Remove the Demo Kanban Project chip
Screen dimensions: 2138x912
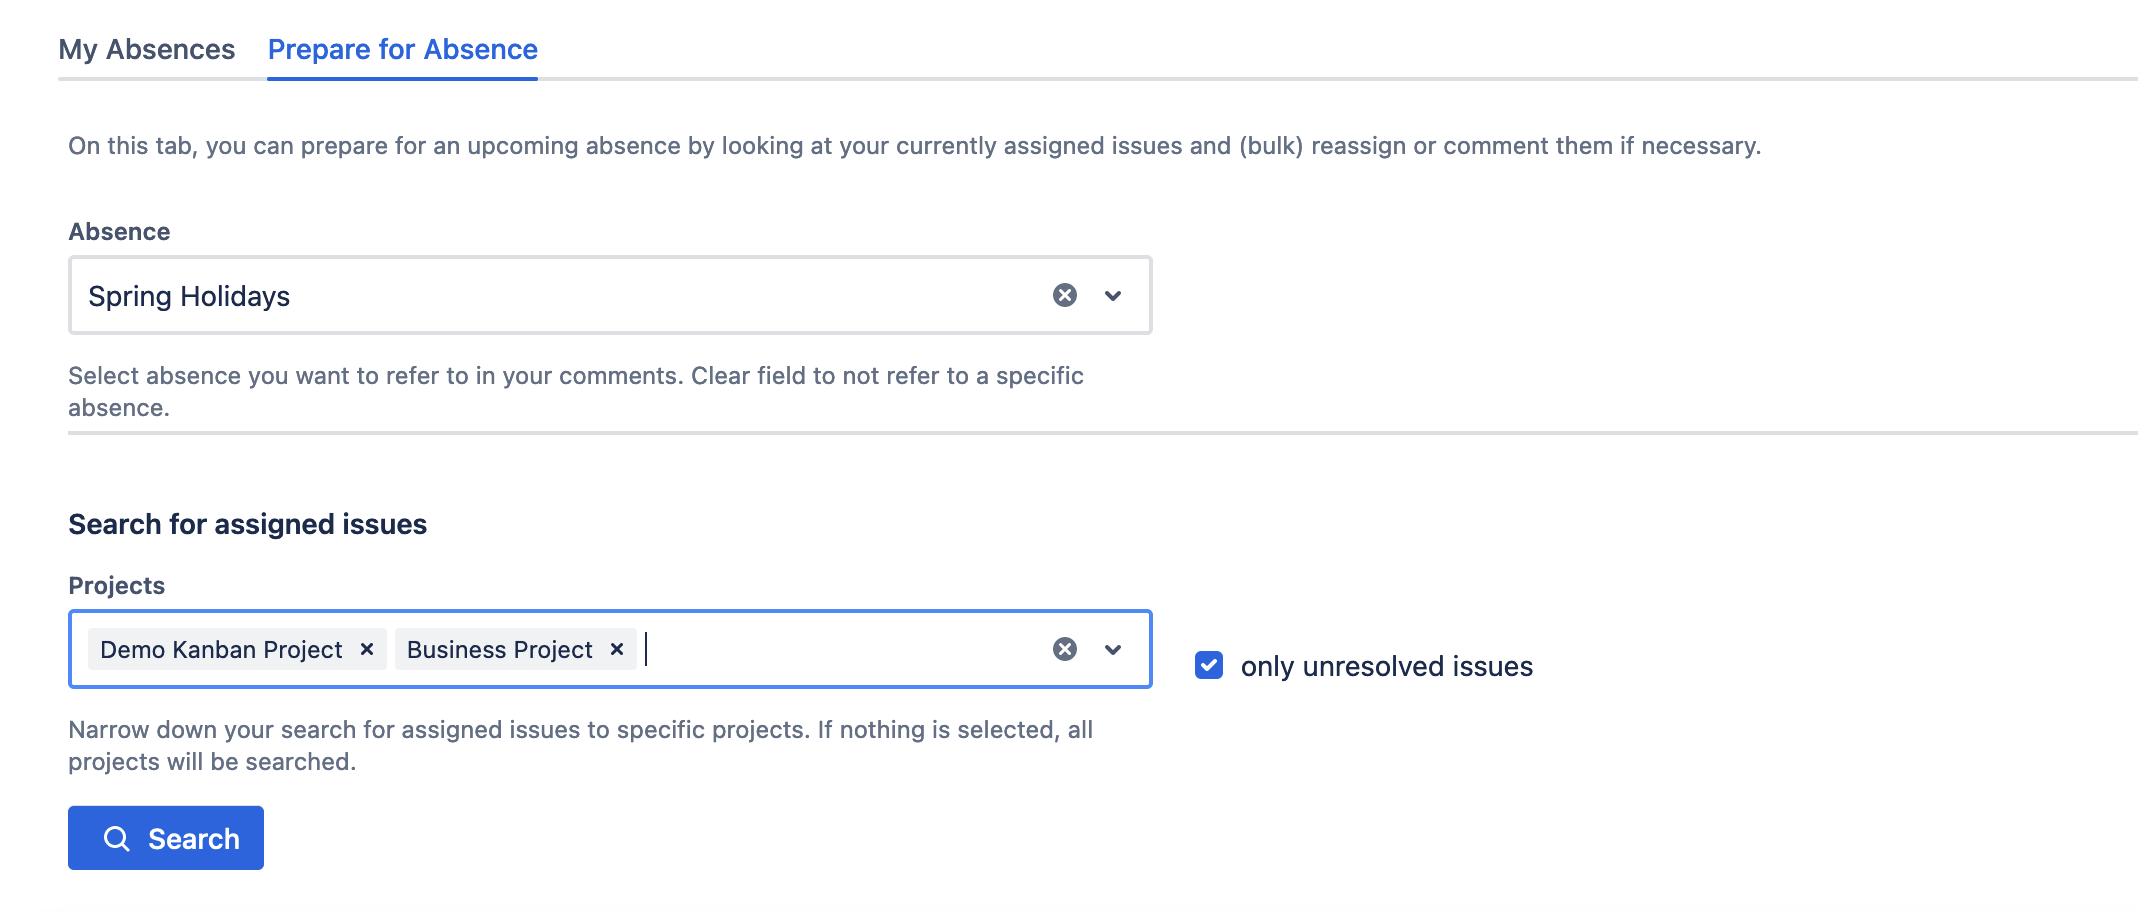pyautogui.click(x=367, y=649)
